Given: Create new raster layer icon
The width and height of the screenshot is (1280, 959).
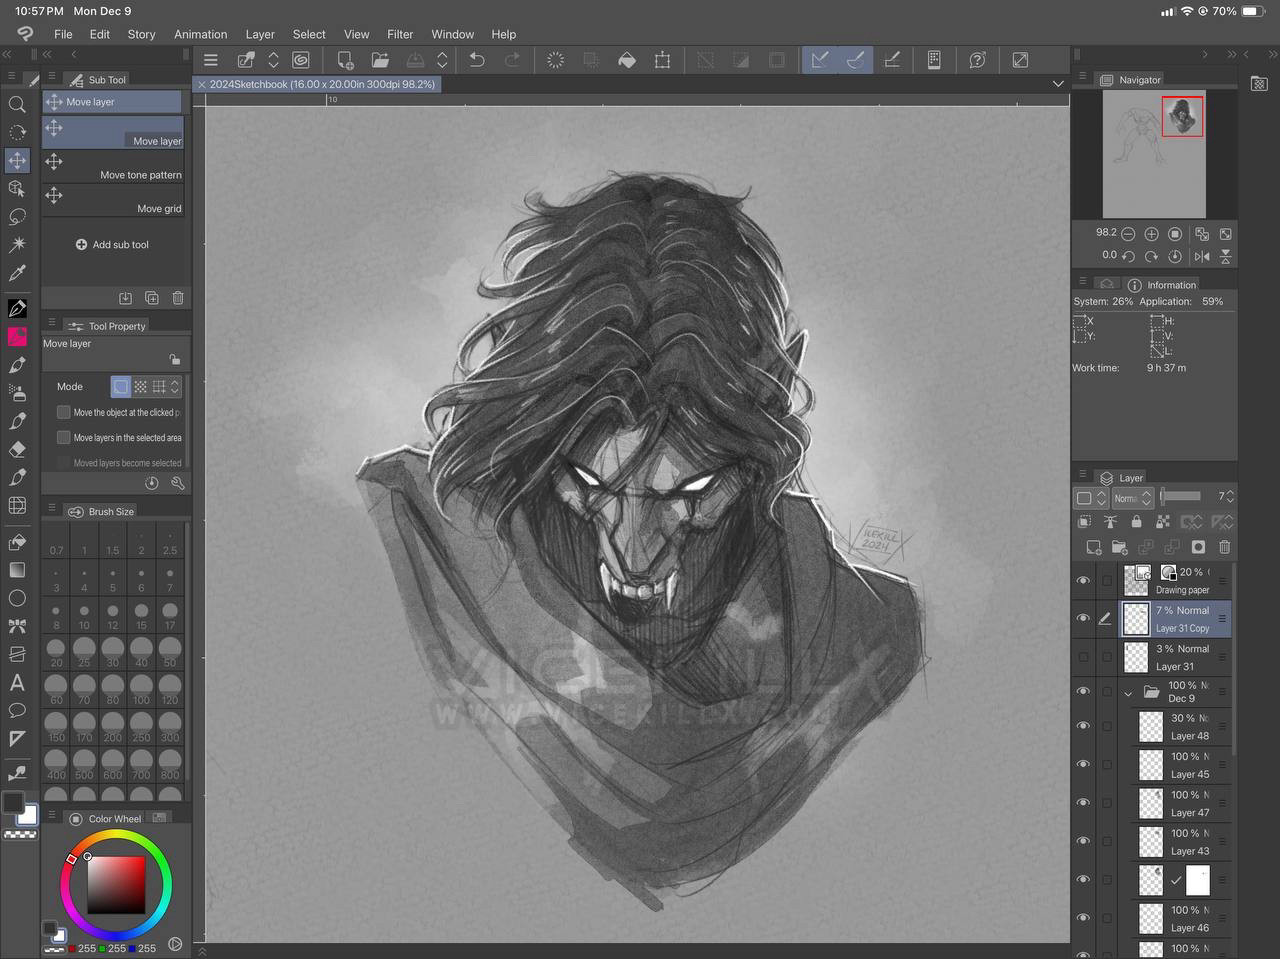Looking at the screenshot, I should pos(1094,547).
